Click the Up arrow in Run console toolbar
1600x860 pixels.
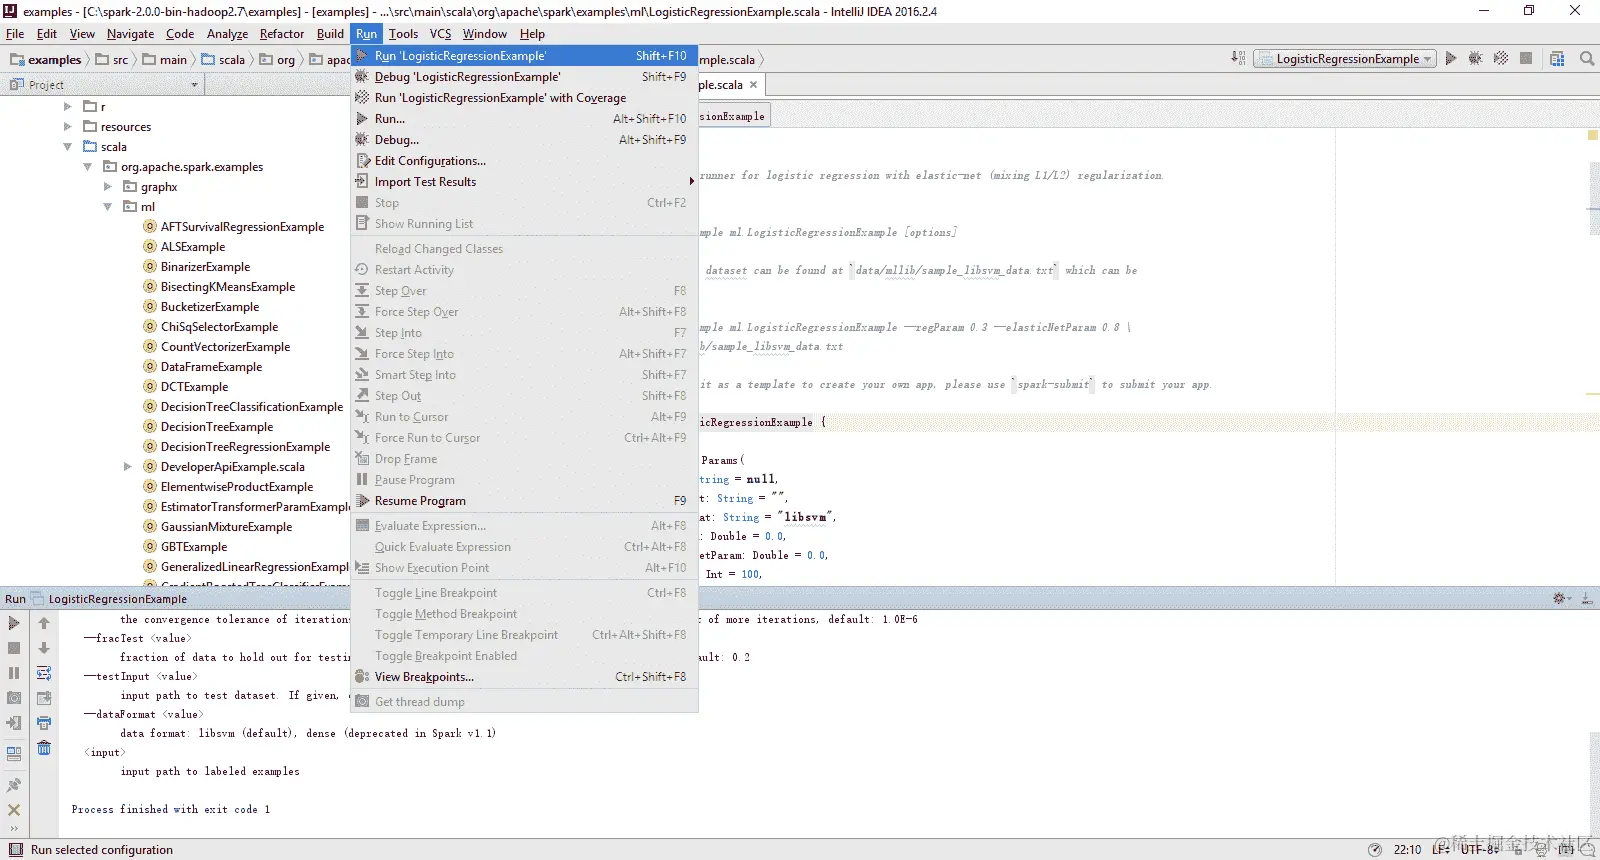pyautogui.click(x=44, y=623)
